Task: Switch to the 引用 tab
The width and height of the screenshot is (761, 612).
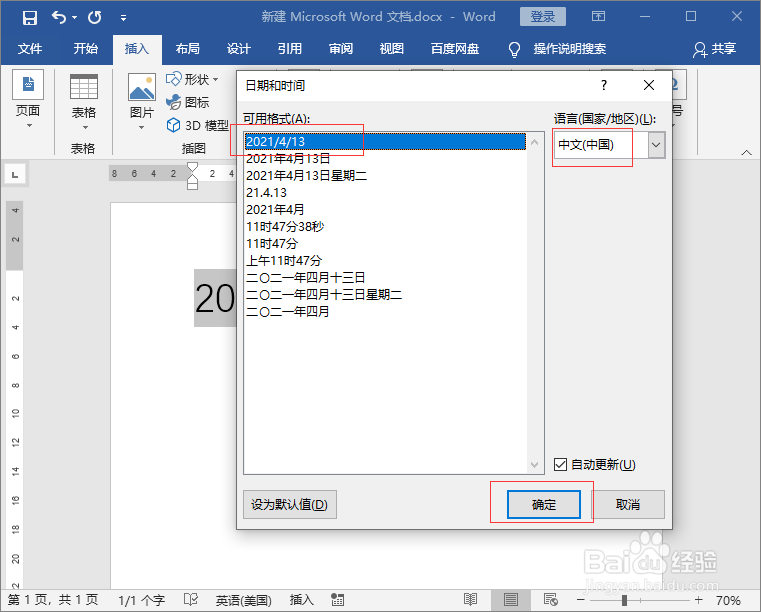Action: [289, 49]
